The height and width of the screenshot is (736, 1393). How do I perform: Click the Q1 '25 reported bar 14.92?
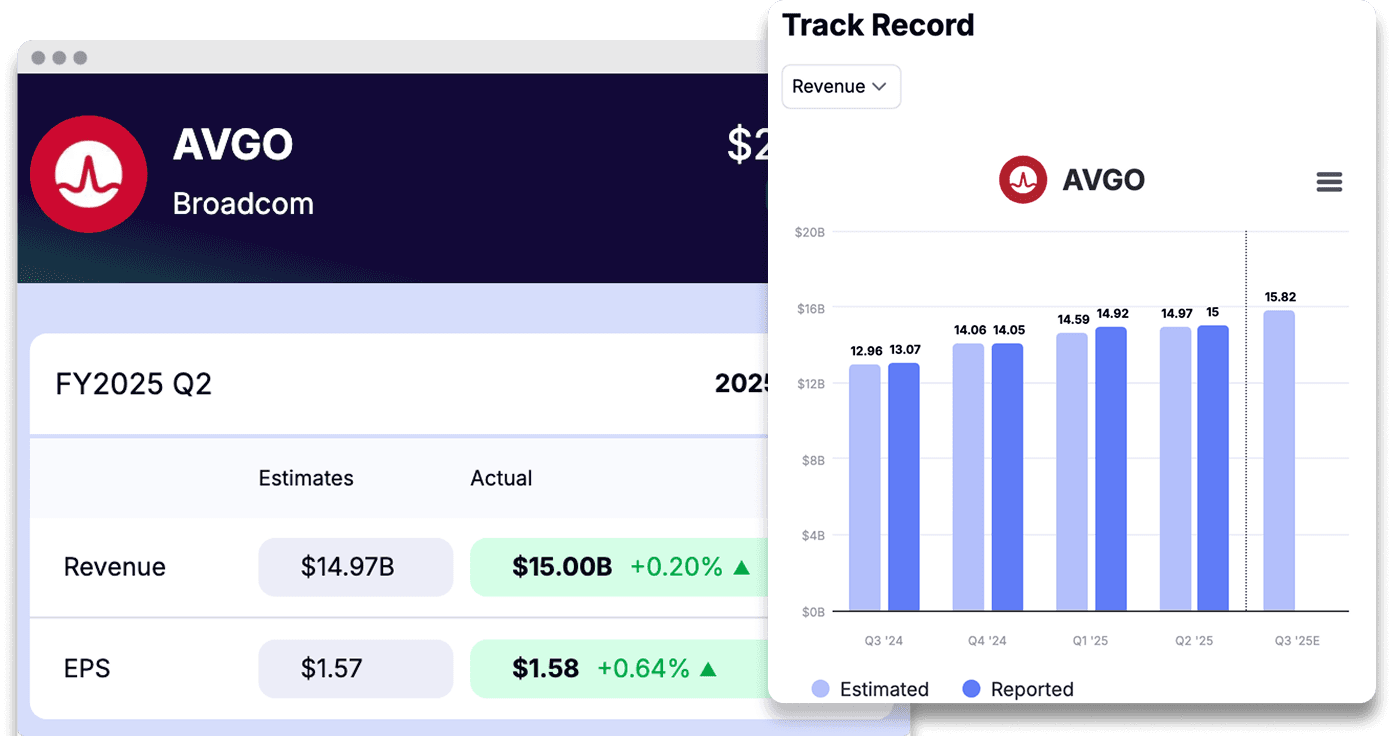[x=1111, y=469]
